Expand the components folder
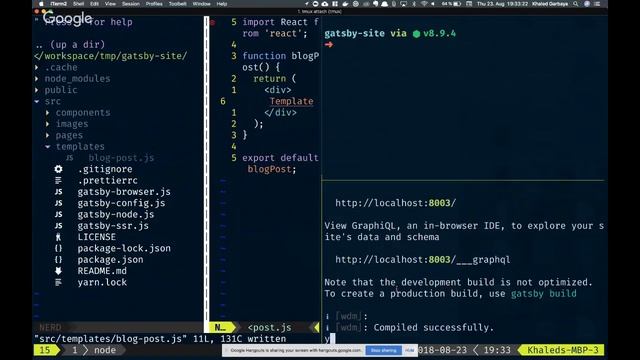 pyautogui.click(x=48, y=113)
